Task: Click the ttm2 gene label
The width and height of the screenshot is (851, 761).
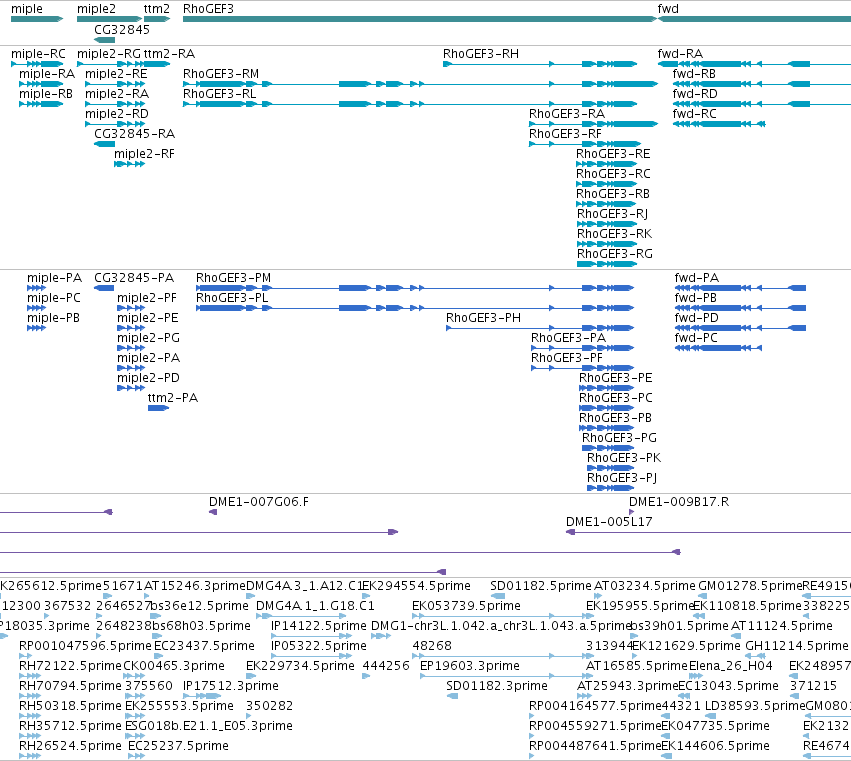Action: tap(156, 9)
